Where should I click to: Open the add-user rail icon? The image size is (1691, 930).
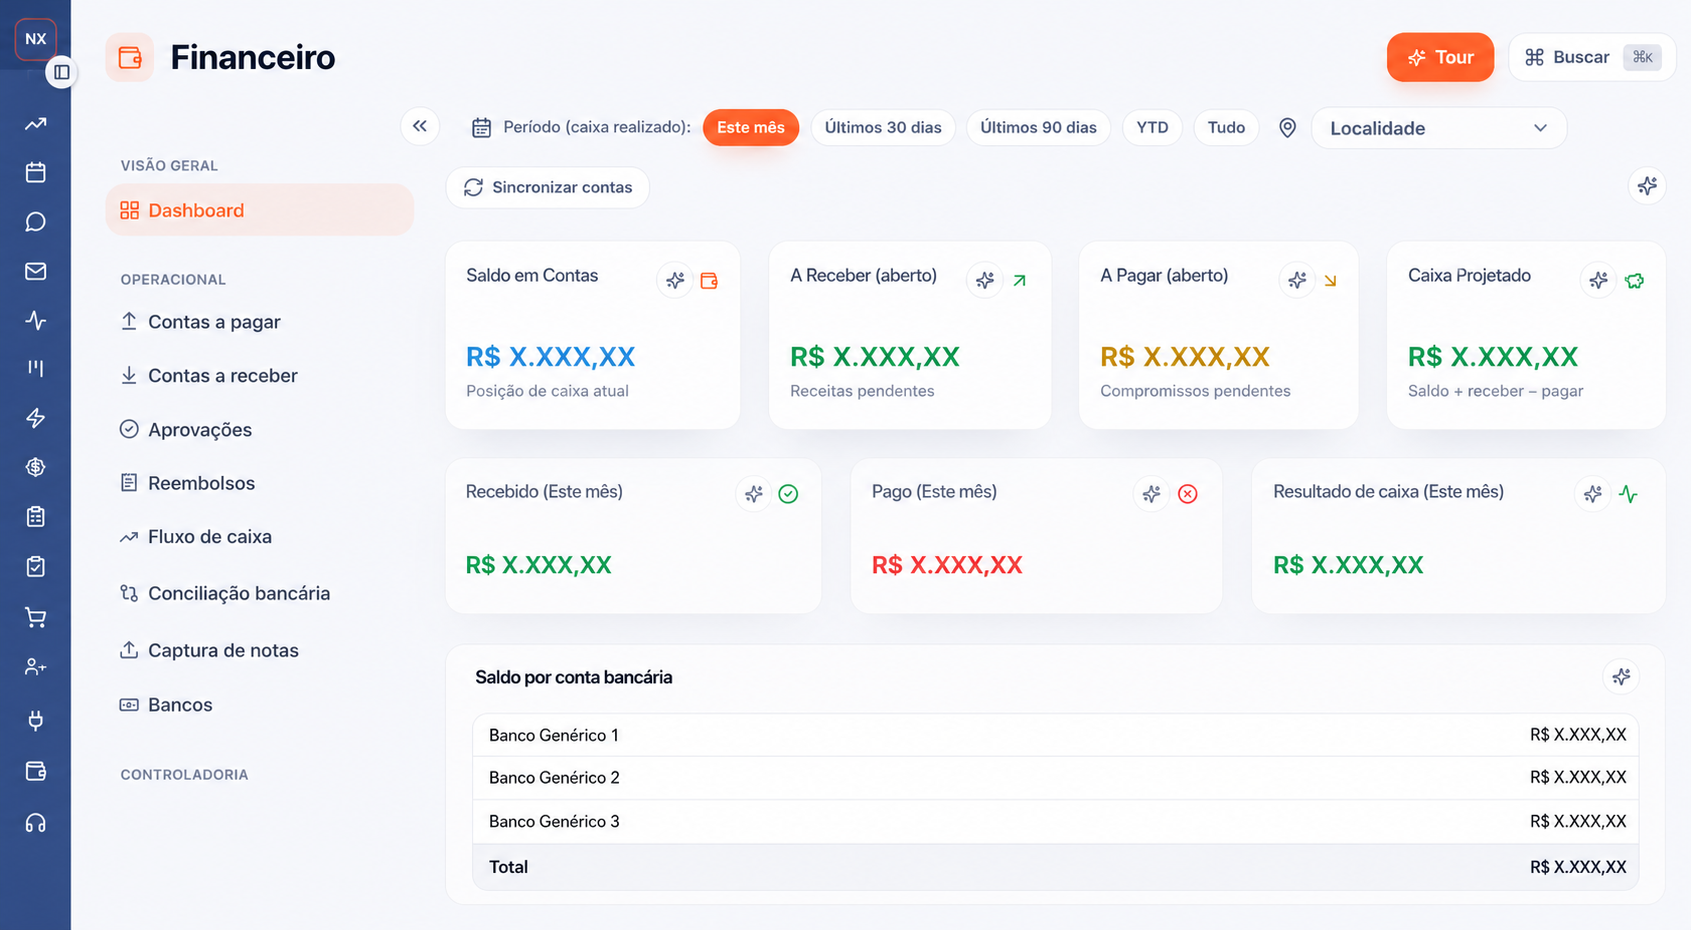click(36, 667)
